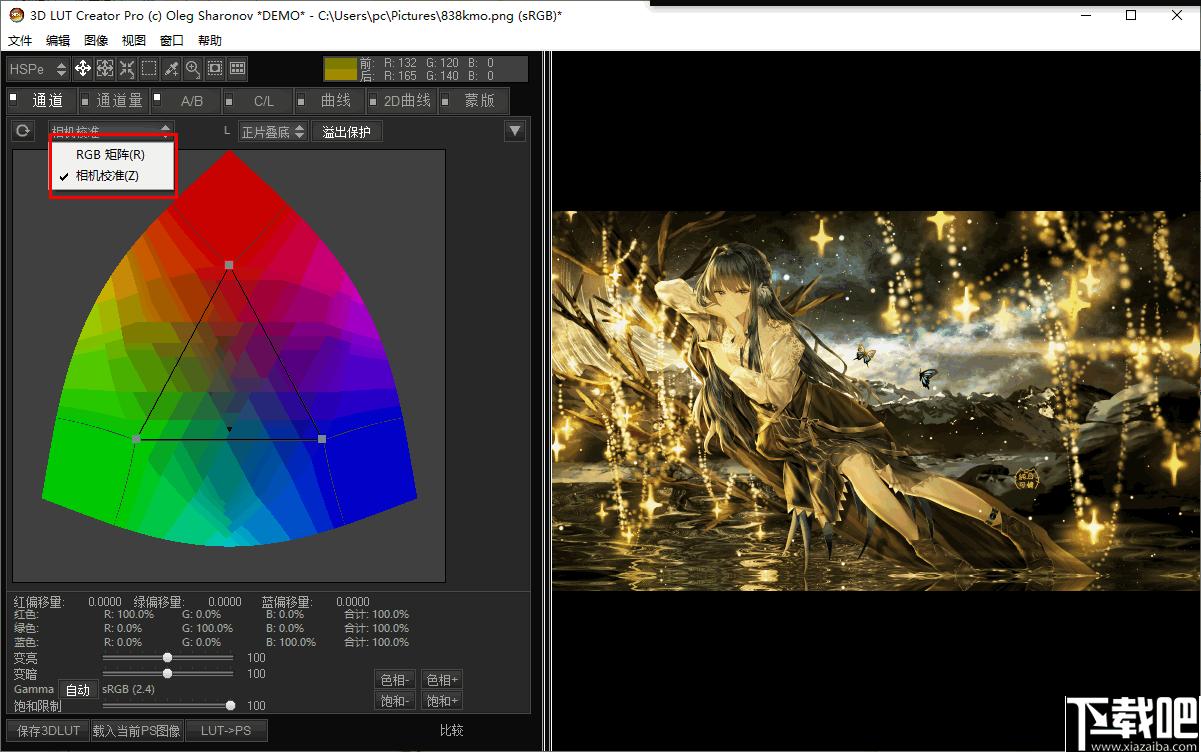Toggle the checkbox on the 蒙版 tab
The height and width of the screenshot is (752, 1201).
coord(445,100)
